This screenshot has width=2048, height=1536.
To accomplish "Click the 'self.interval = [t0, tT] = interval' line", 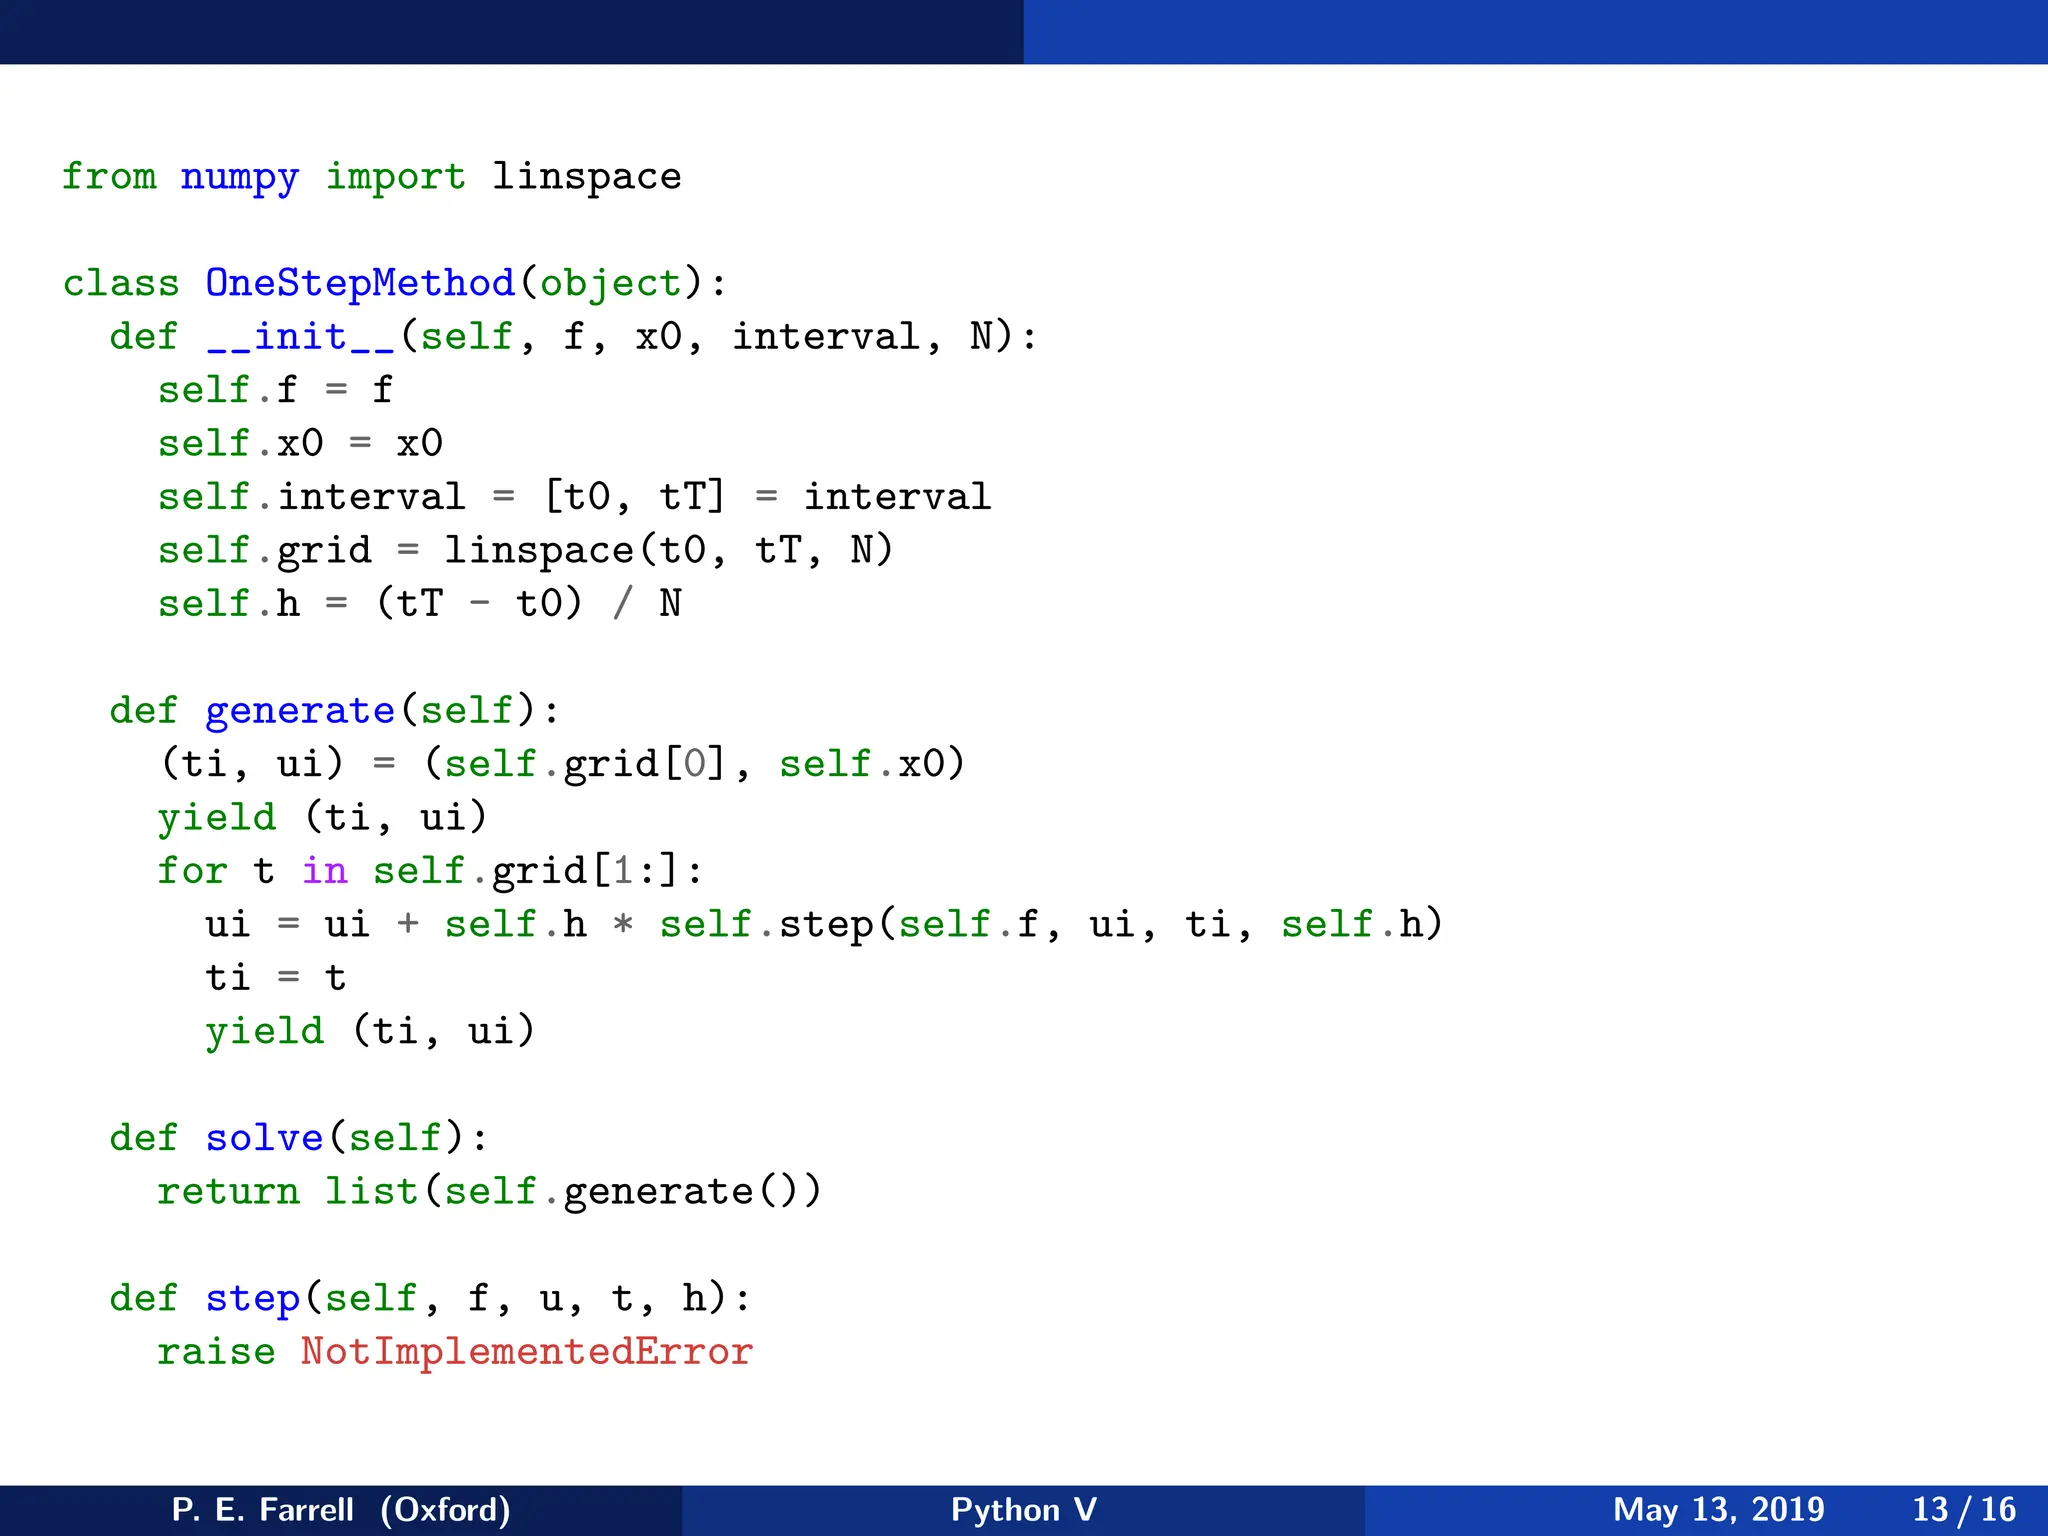I will [574, 497].
